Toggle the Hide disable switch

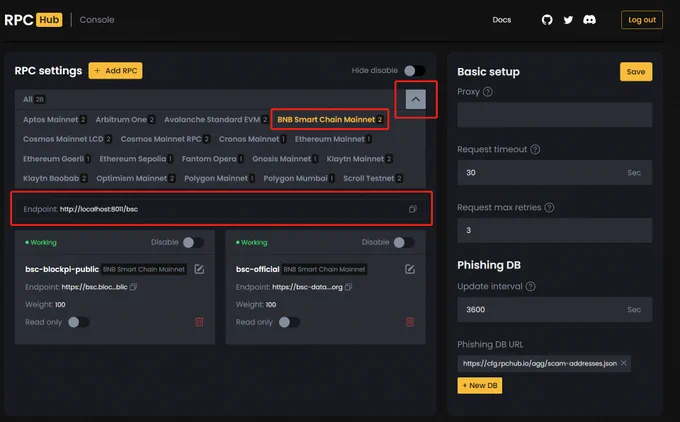pos(415,71)
